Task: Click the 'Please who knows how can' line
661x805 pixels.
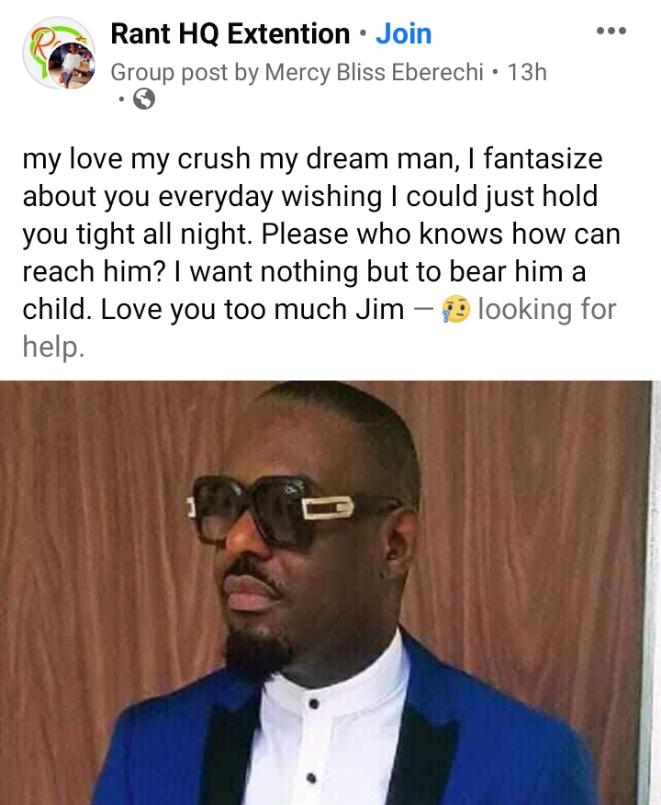Action: [441, 235]
